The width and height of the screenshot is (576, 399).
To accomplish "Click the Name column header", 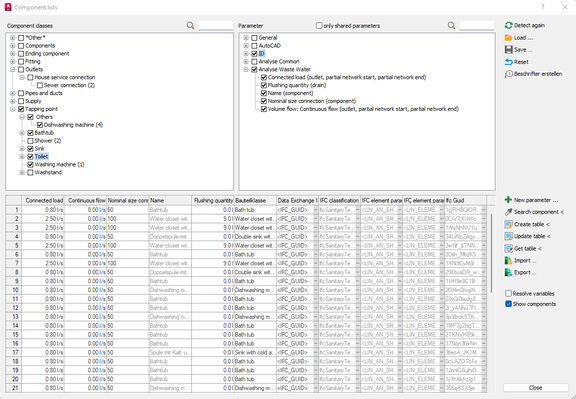I will coord(170,201).
